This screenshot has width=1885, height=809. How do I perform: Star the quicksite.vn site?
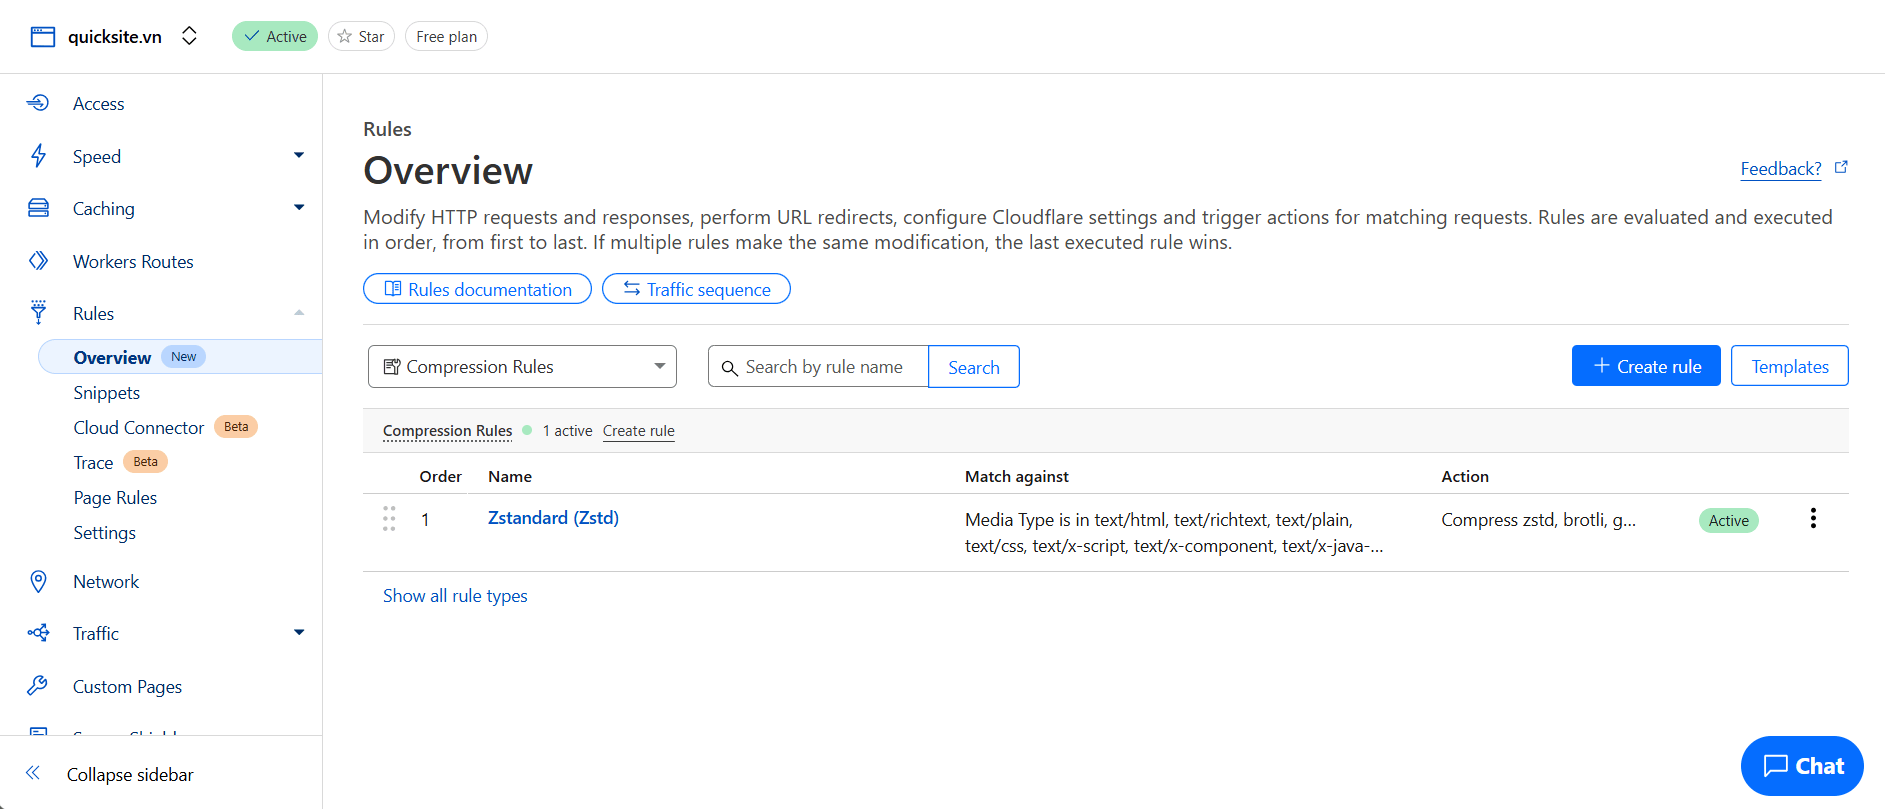(361, 37)
